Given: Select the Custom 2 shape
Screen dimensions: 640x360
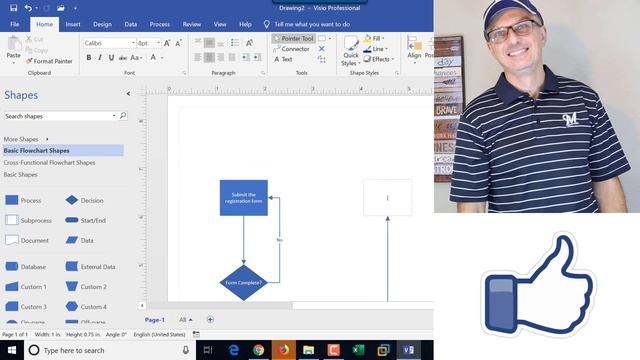Looking at the screenshot, I should coord(86,287).
